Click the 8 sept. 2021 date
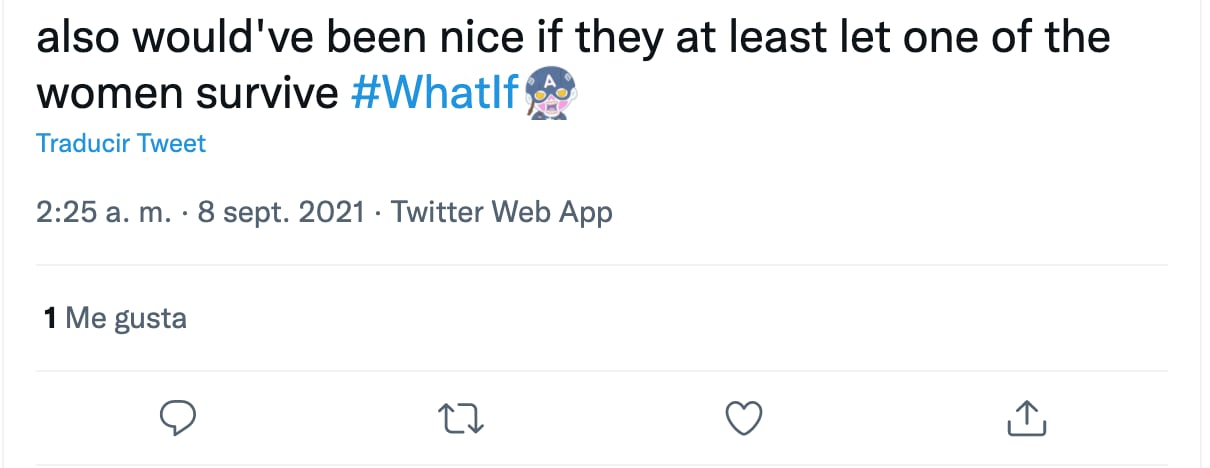This screenshot has height=468, width=1210. click(x=281, y=212)
